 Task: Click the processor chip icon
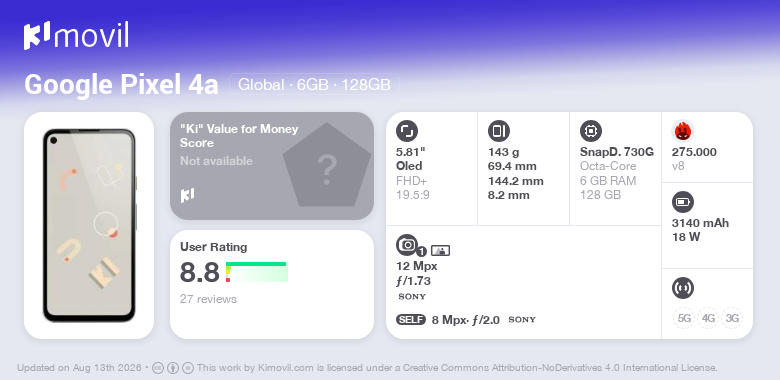(x=591, y=131)
